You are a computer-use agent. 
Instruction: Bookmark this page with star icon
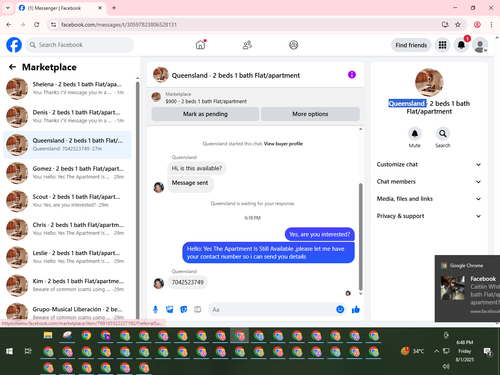pyautogui.click(x=458, y=25)
